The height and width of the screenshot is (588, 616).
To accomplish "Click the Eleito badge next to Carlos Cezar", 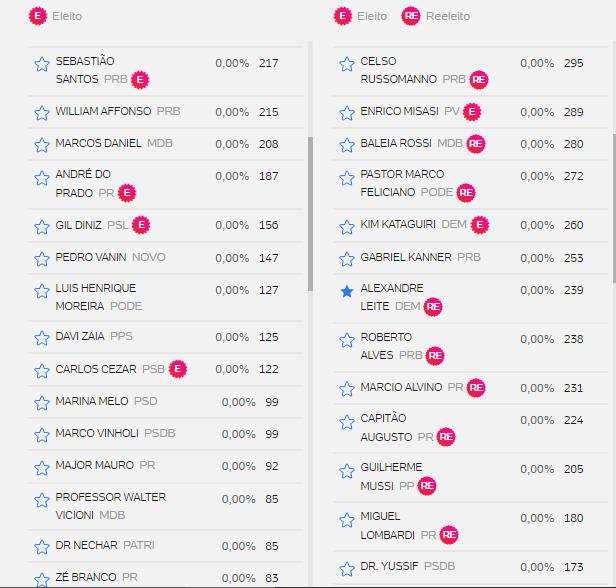I will 178,369.
